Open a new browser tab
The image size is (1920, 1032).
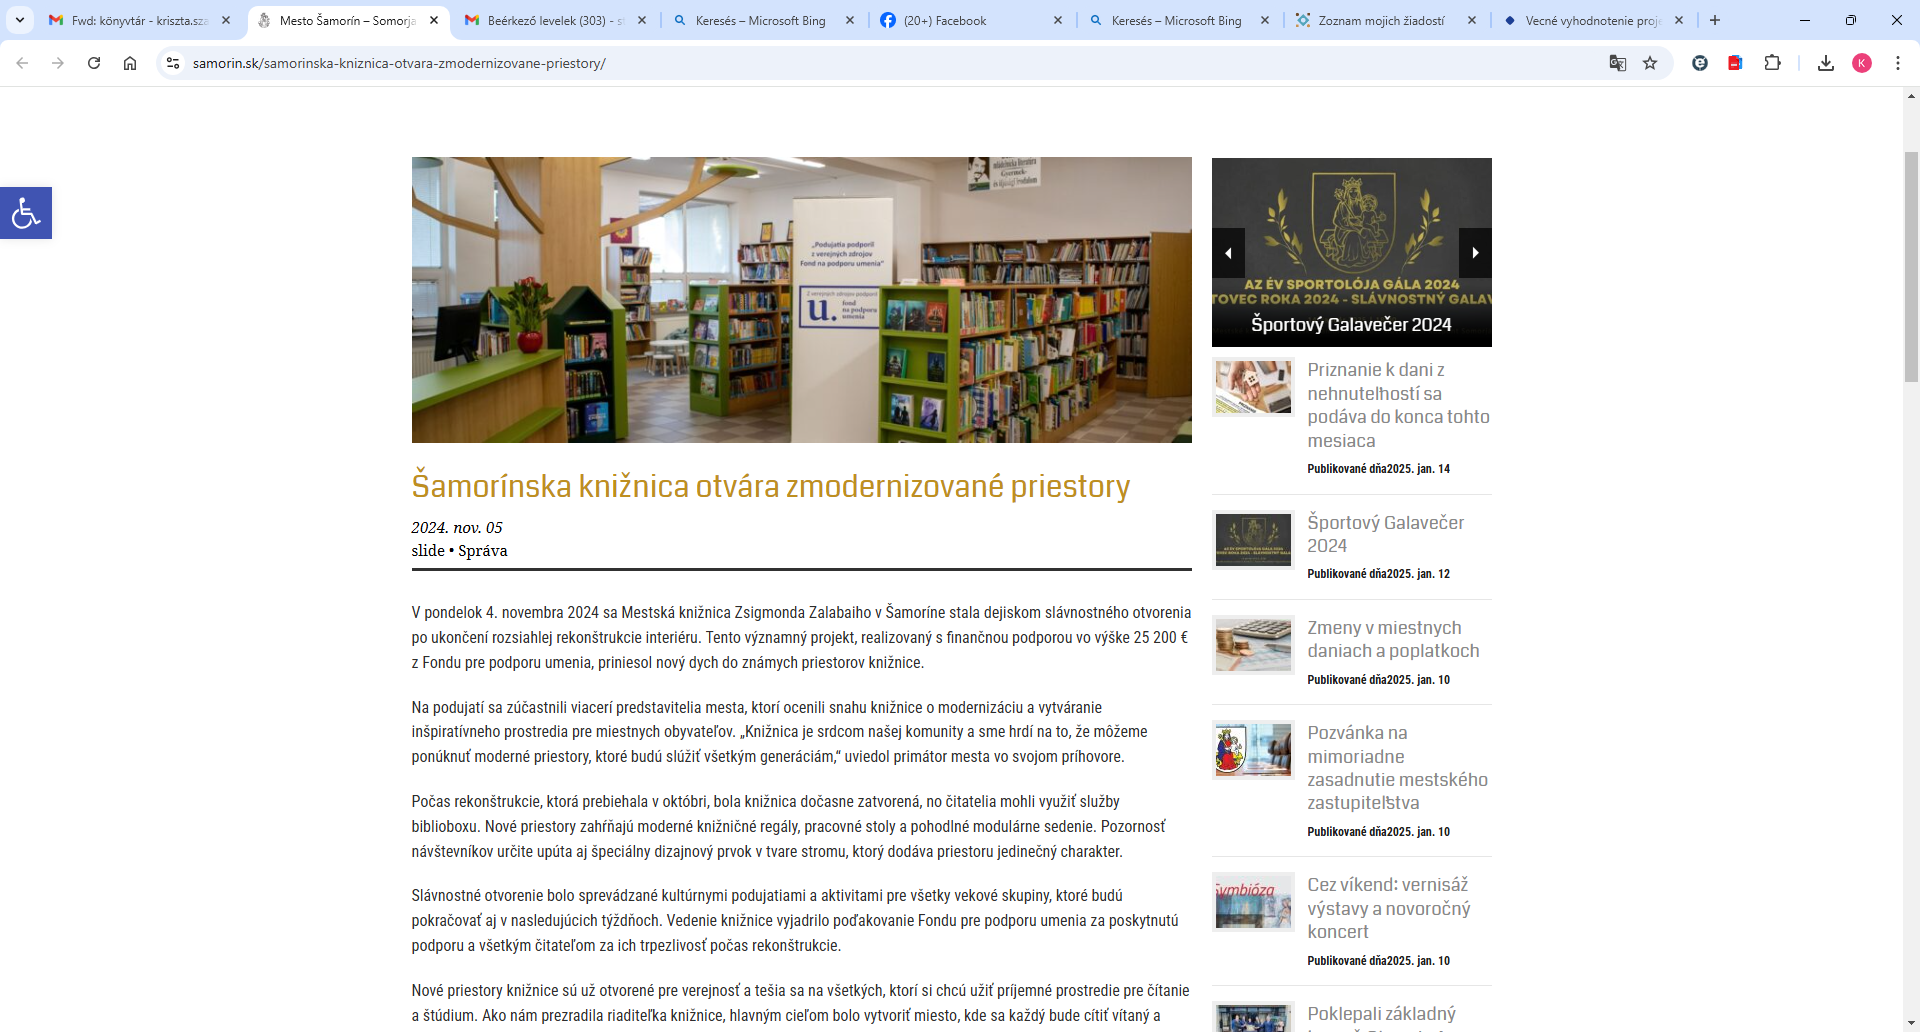[x=1715, y=20]
